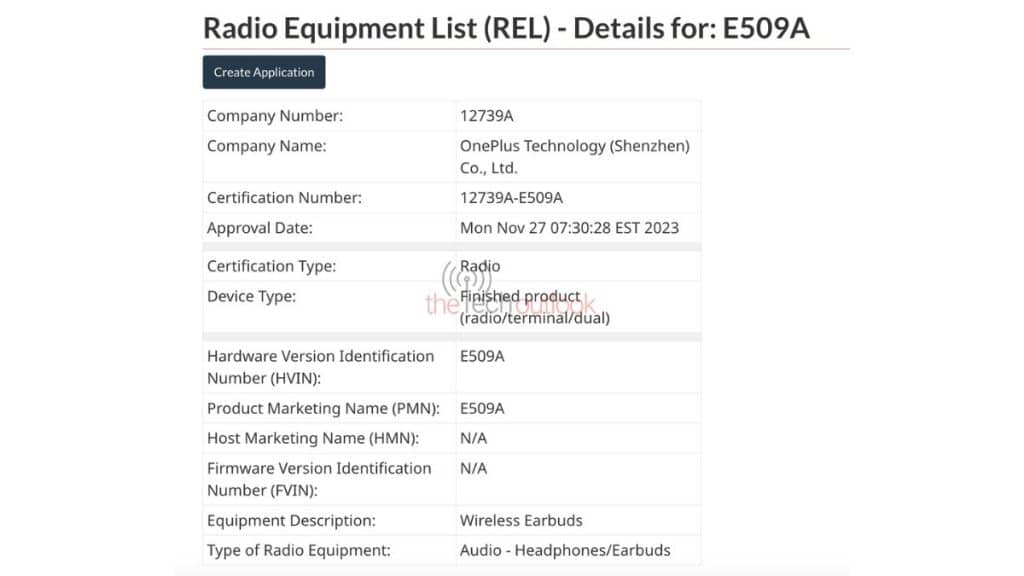Image resolution: width=1024 pixels, height=576 pixels.
Task: Click the Hardware Version Identification Number label
Action: 320,367
